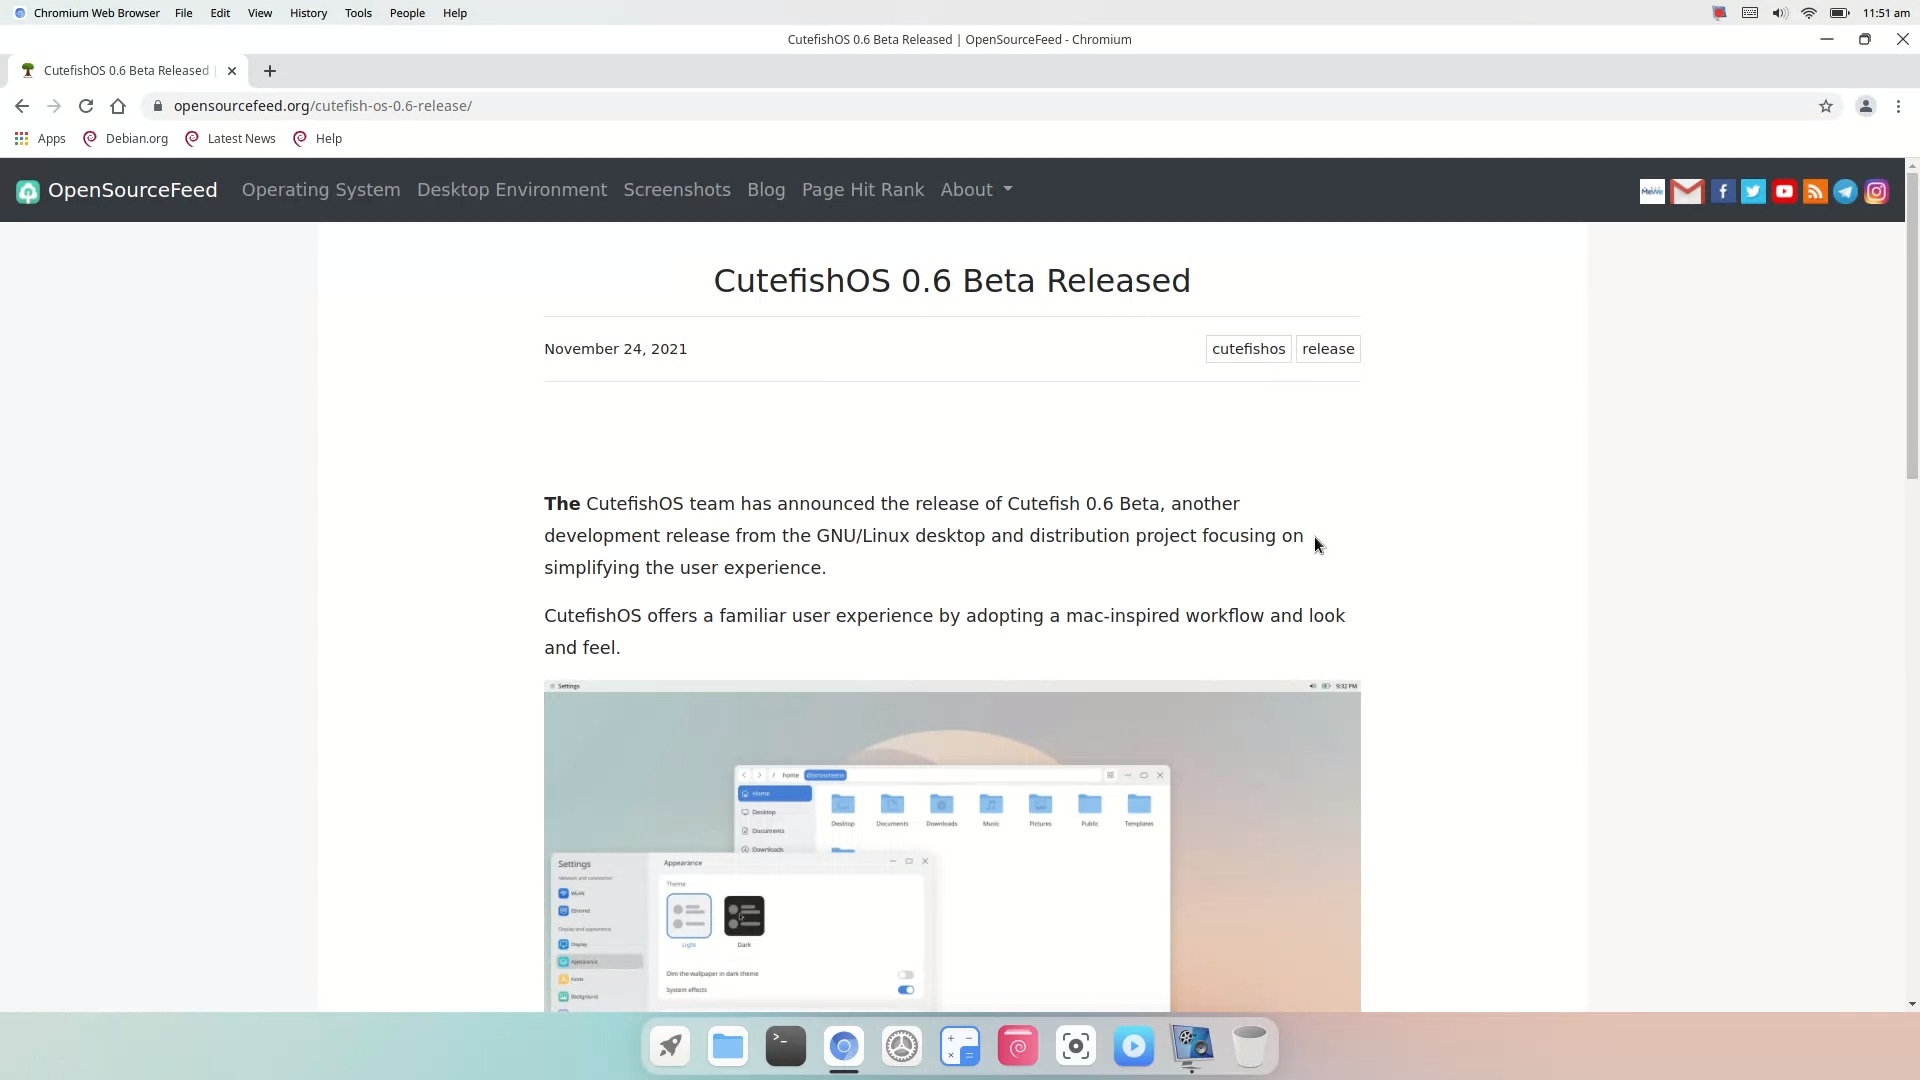Open the YouTube channel icon
Image resolution: width=1920 pixels, height=1080 pixels.
click(1784, 191)
